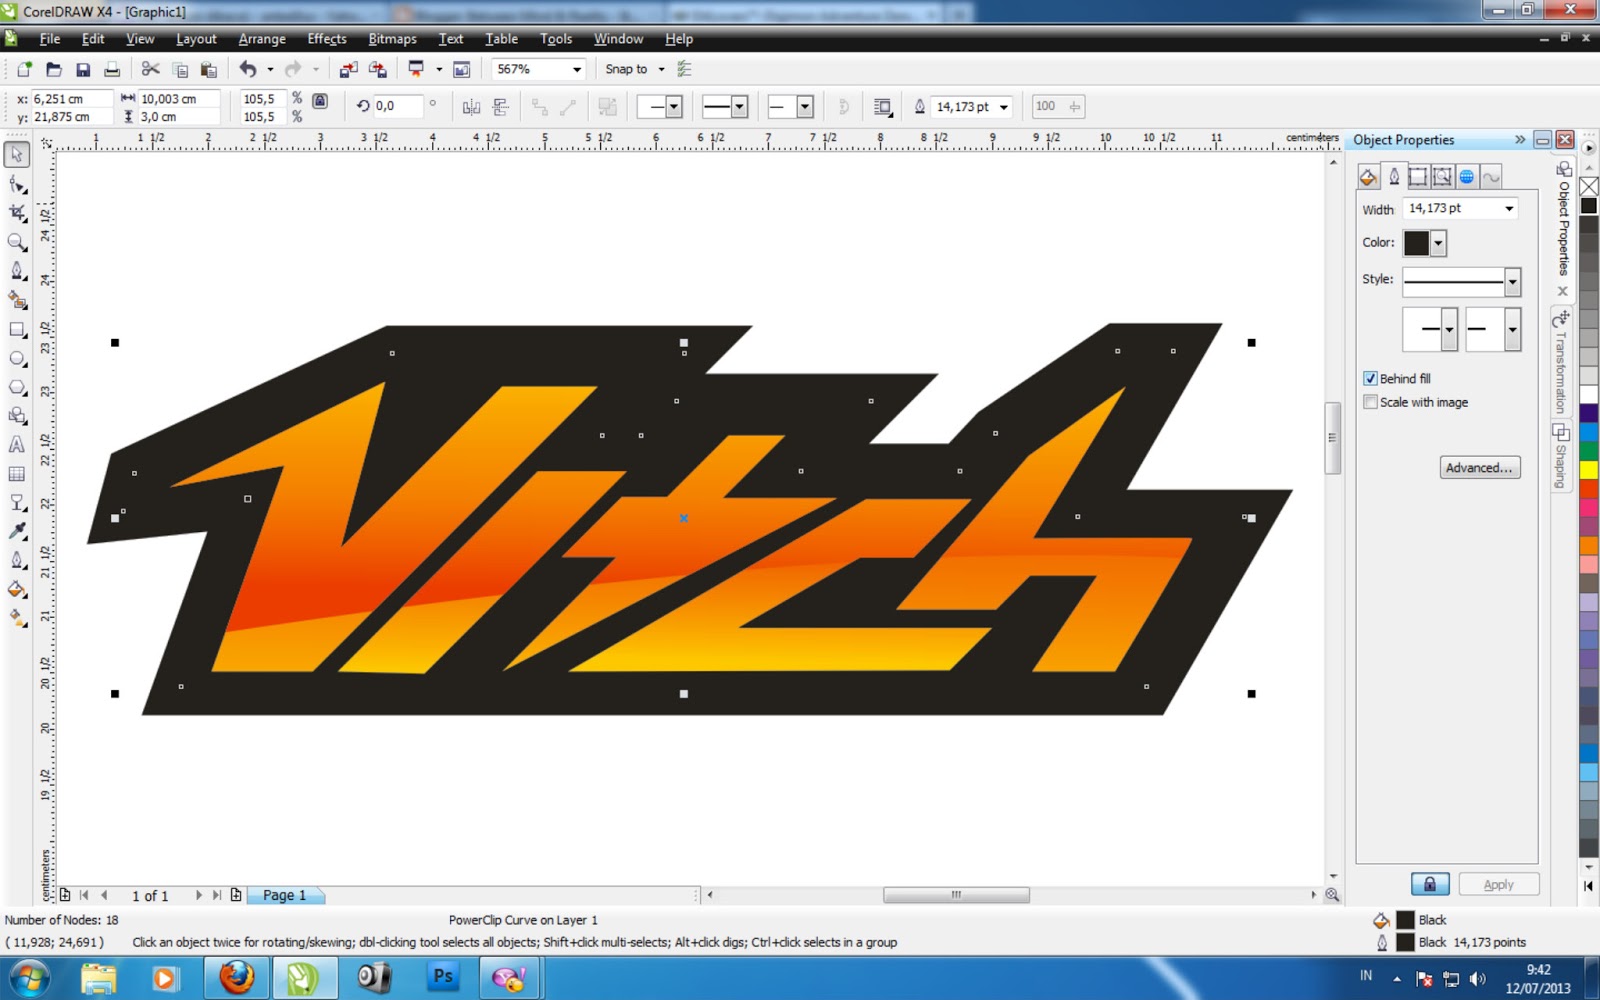Open the zoom level dropdown
1600x1000 pixels.
coord(577,69)
